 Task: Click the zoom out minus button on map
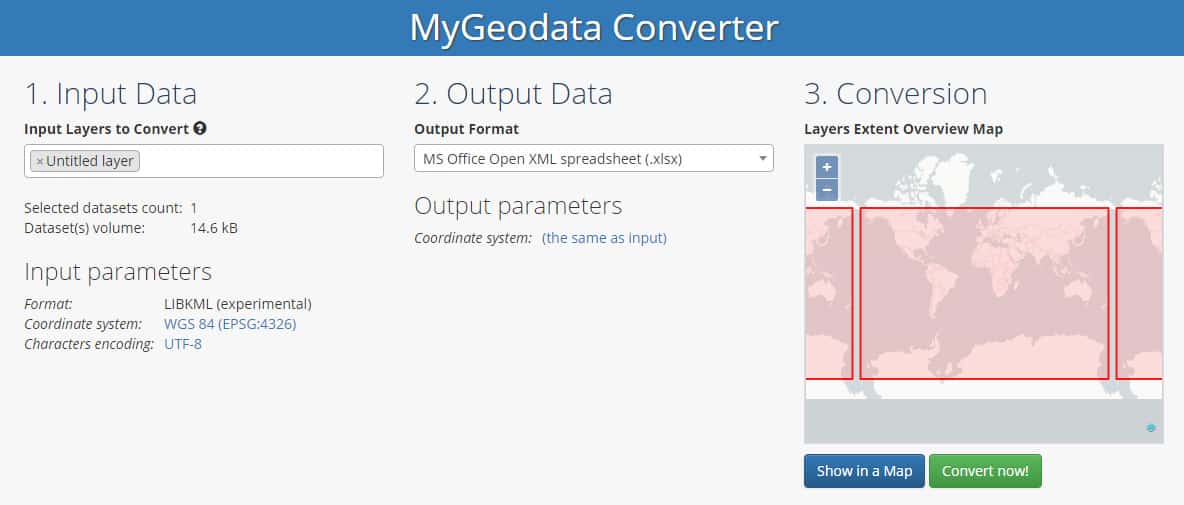(827, 189)
